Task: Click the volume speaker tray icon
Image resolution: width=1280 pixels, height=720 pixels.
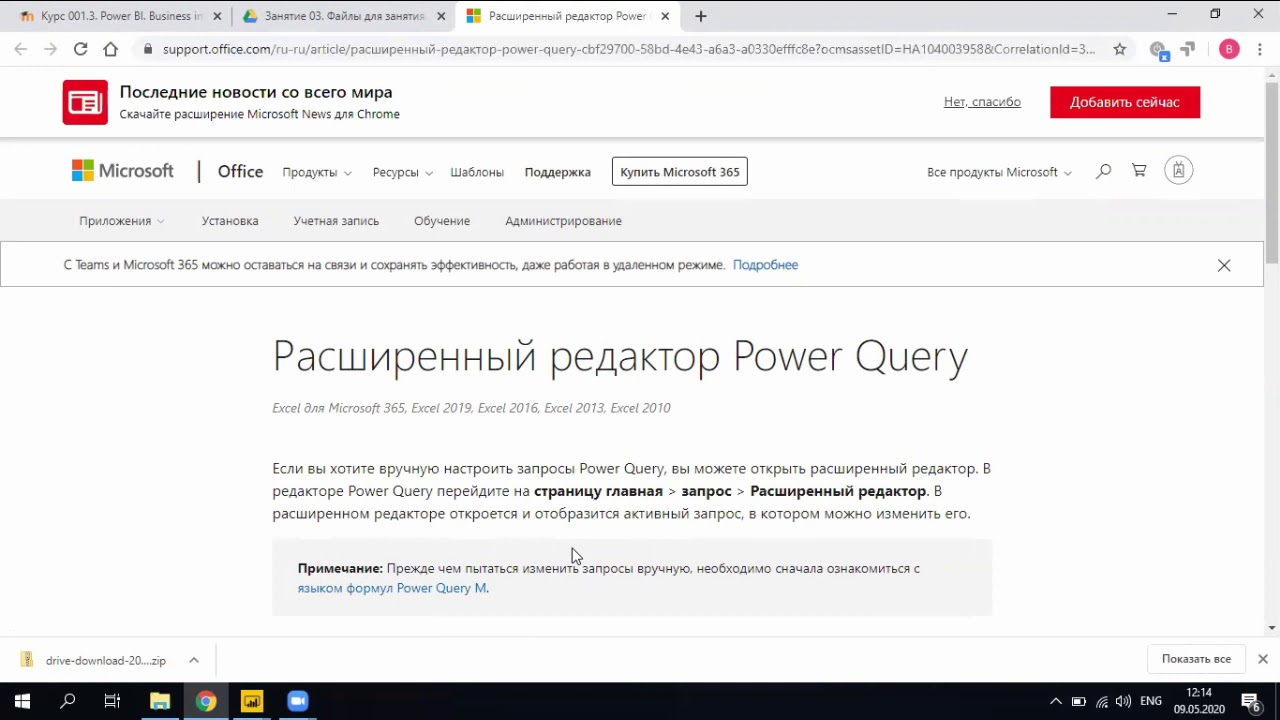Action: [1123, 701]
